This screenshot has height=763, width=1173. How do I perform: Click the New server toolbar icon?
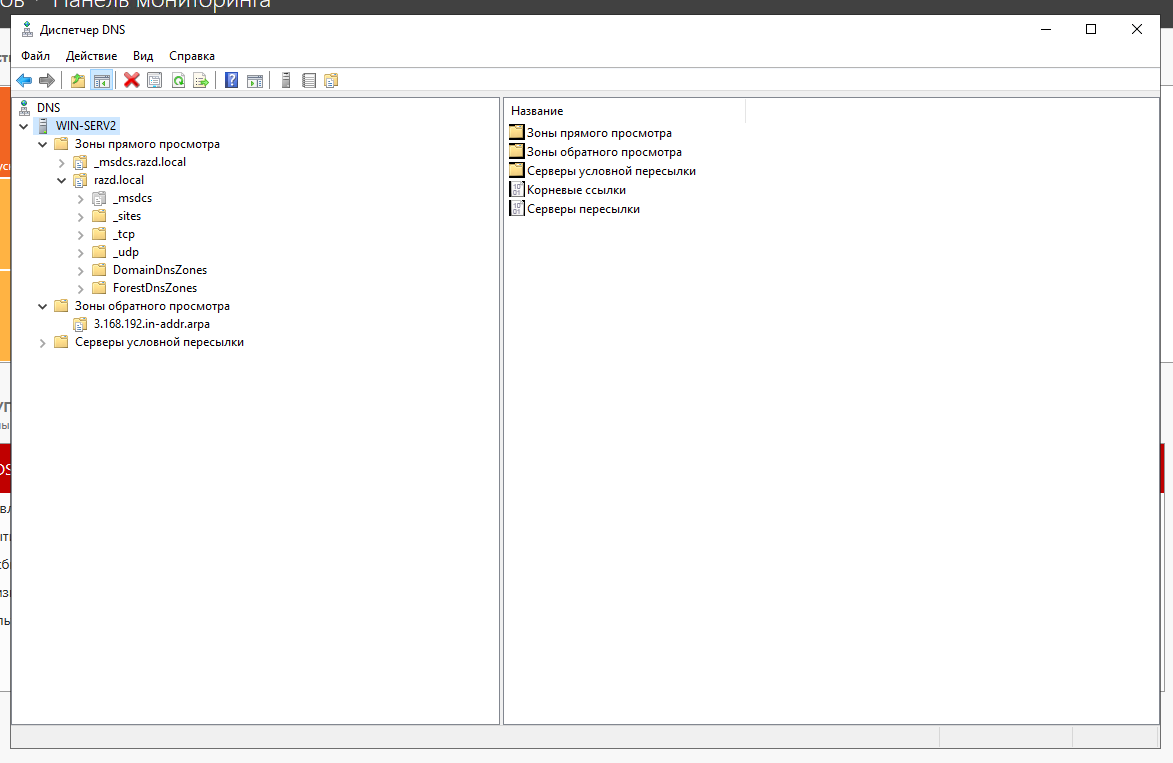pyautogui.click(x=286, y=80)
